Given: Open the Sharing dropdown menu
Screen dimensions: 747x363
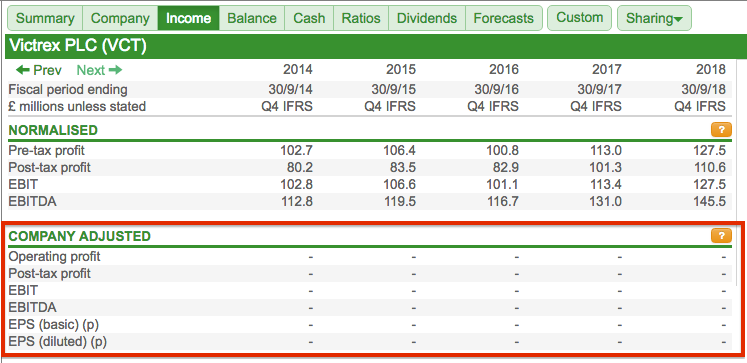Looking at the screenshot, I should pyautogui.click(x=654, y=18).
